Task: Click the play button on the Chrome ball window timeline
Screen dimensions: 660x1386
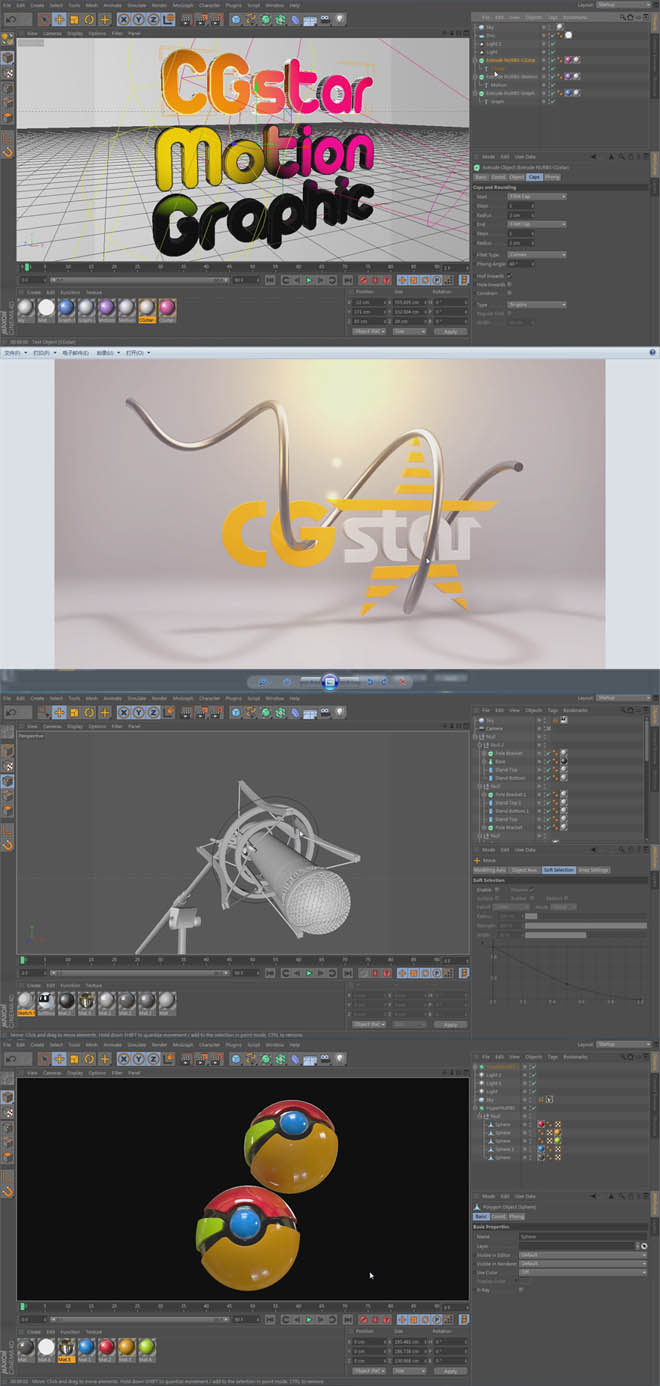Action: [x=309, y=1319]
